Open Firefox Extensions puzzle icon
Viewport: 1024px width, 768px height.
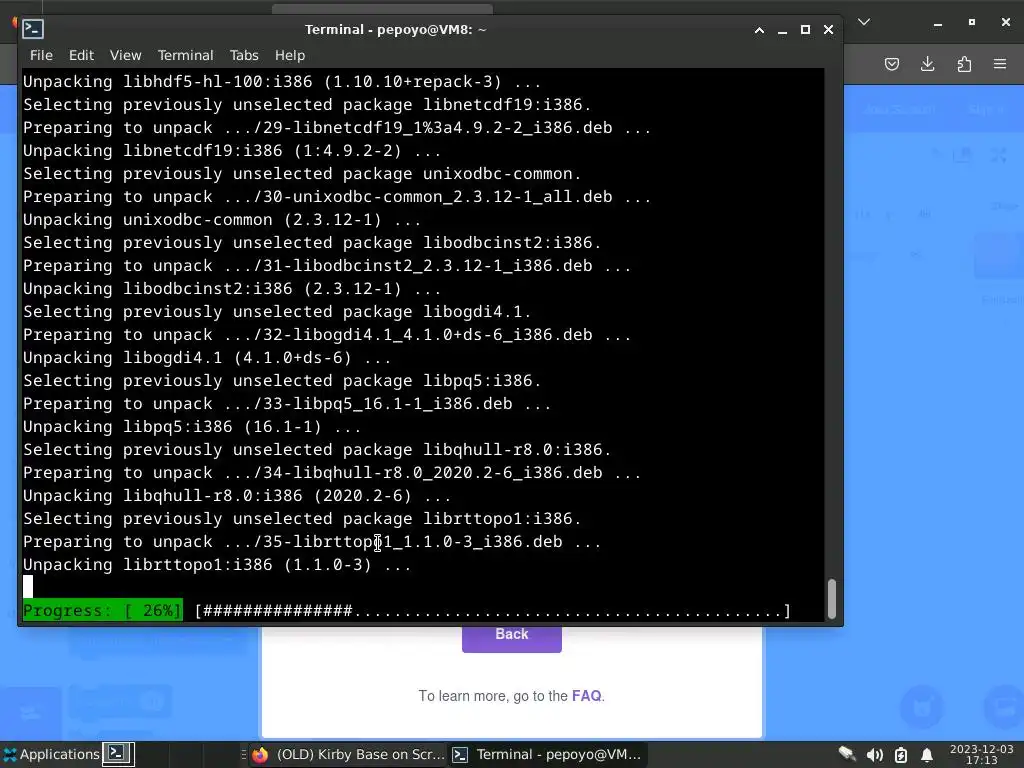click(964, 64)
